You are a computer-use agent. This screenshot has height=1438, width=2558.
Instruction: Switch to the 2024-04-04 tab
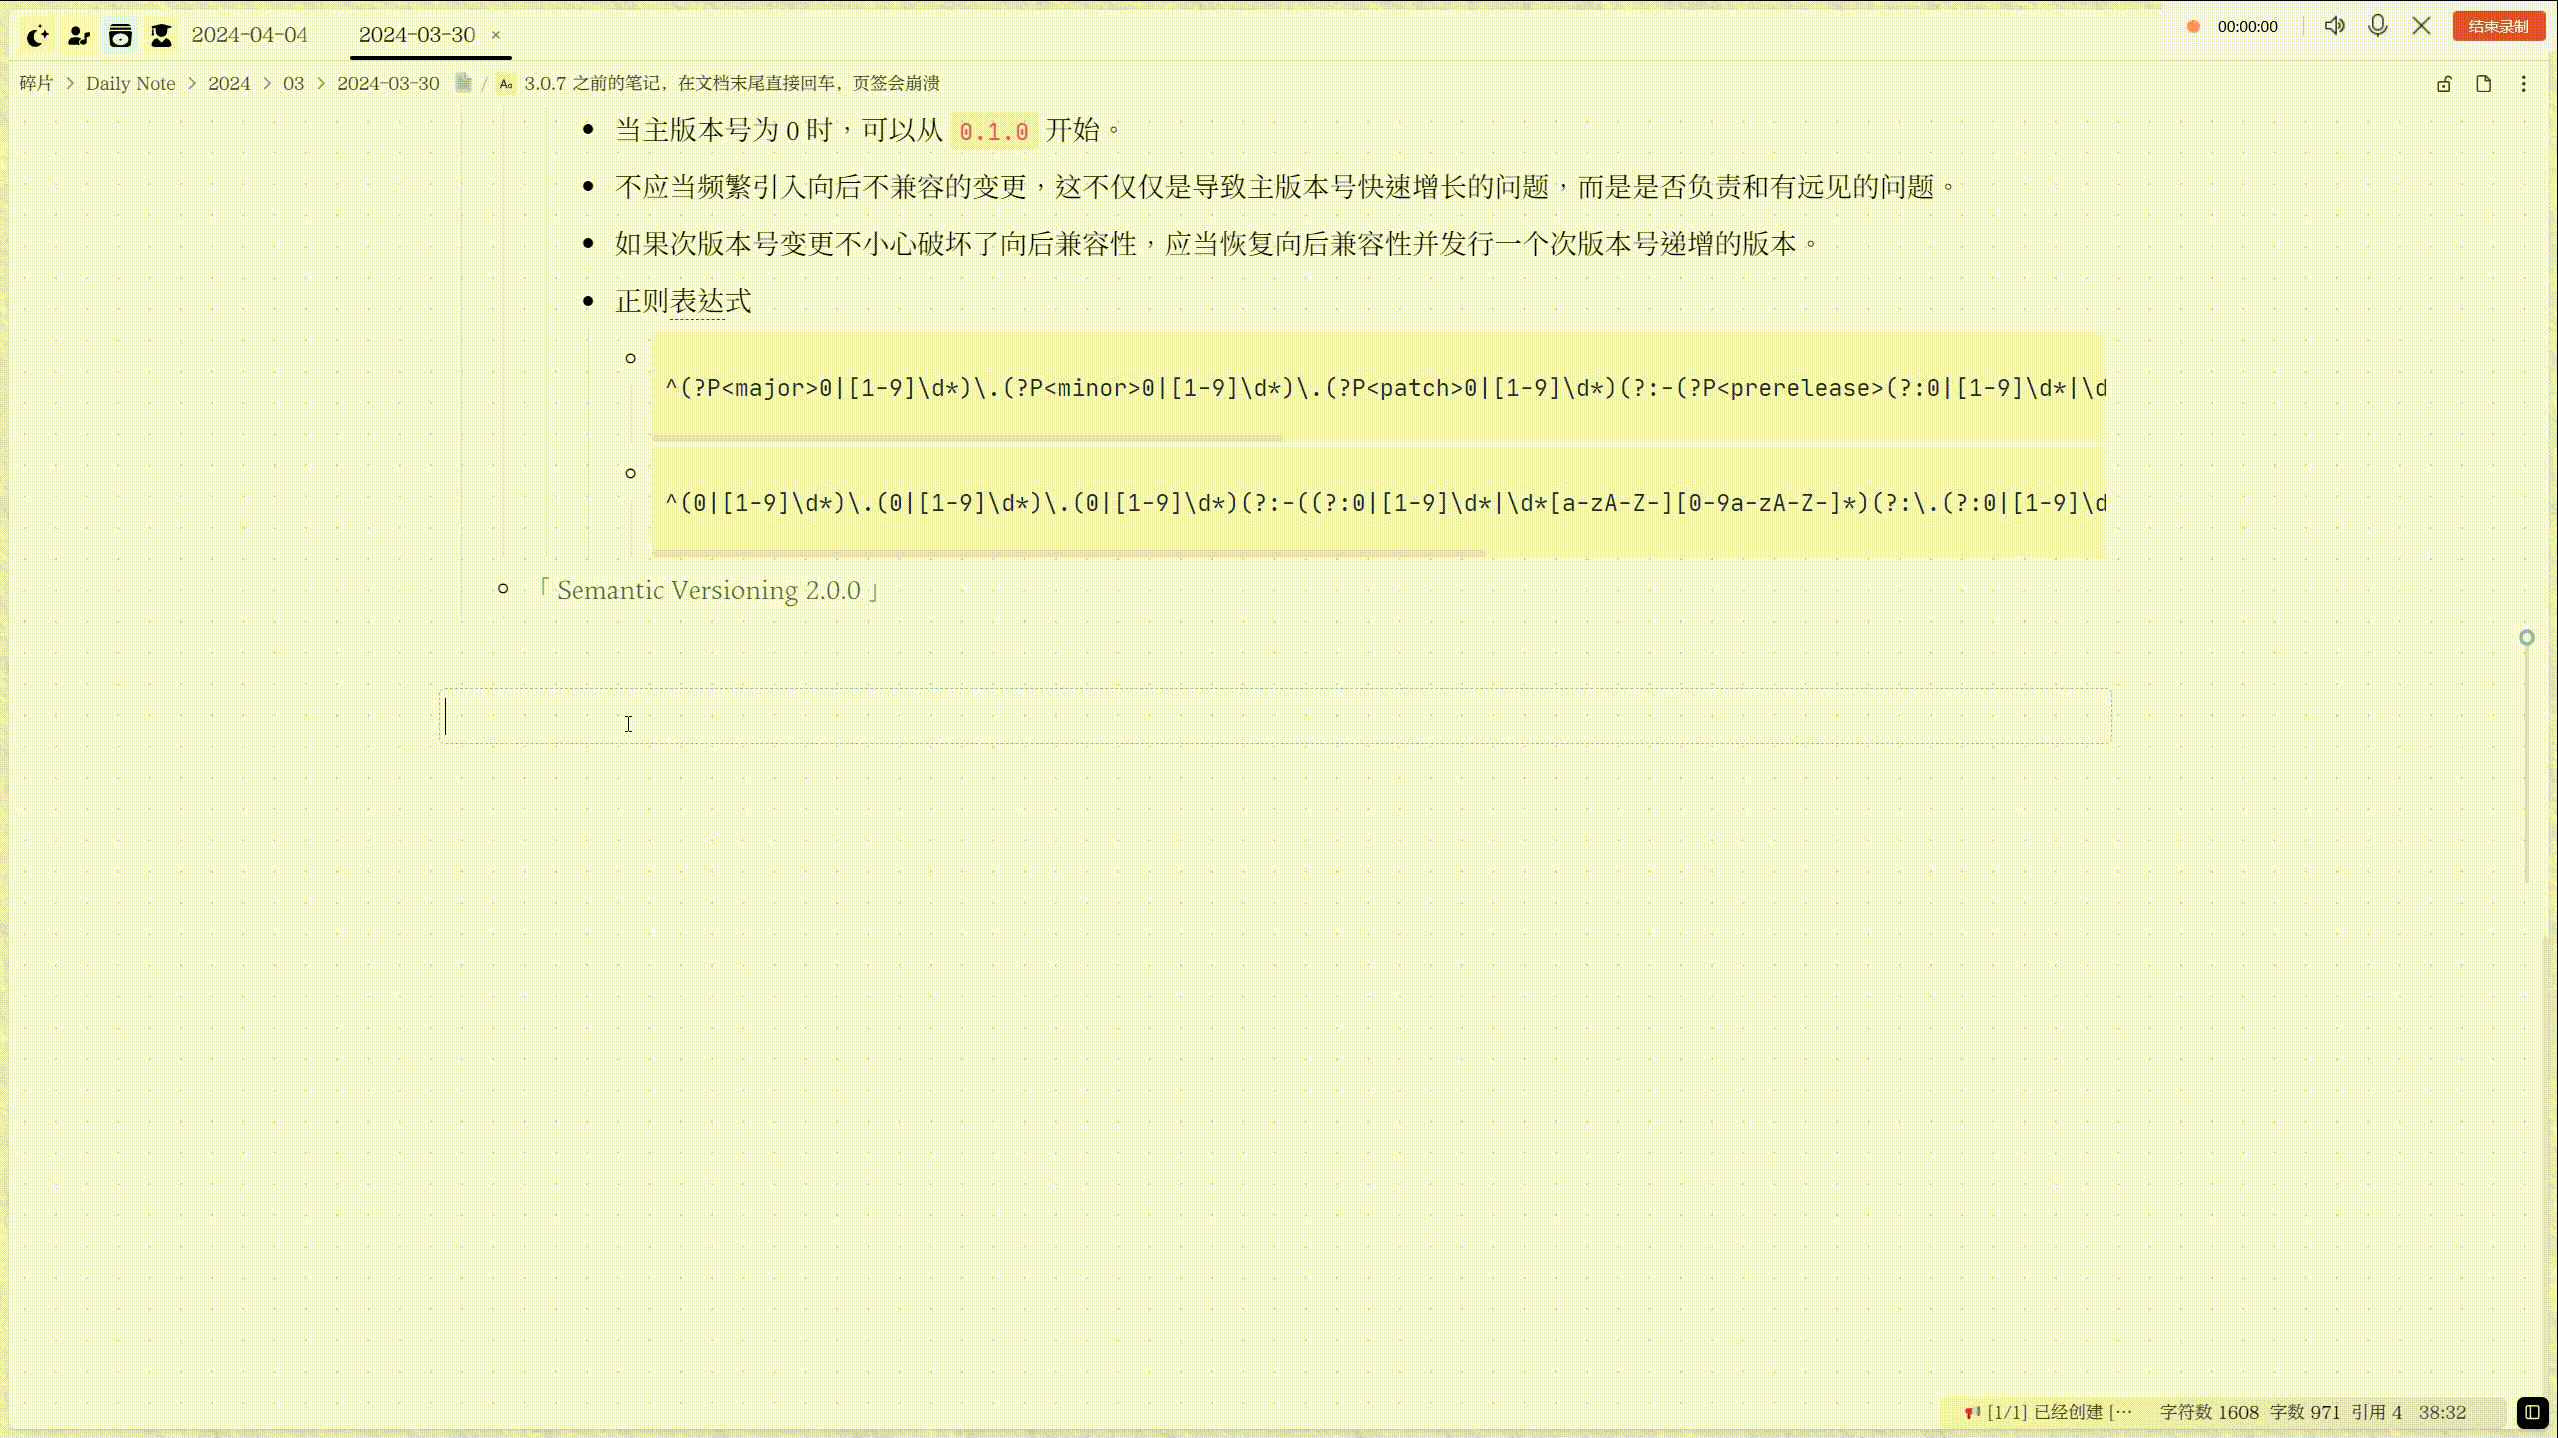pyautogui.click(x=248, y=34)
